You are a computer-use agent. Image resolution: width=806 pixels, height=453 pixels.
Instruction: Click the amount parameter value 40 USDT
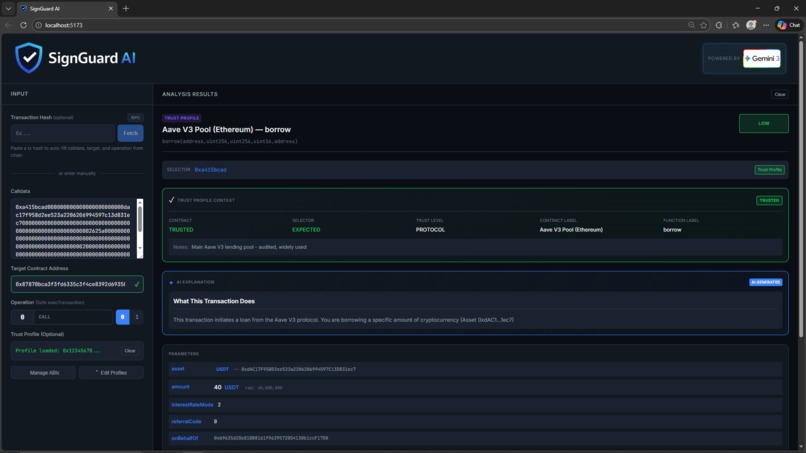point(226,387)
